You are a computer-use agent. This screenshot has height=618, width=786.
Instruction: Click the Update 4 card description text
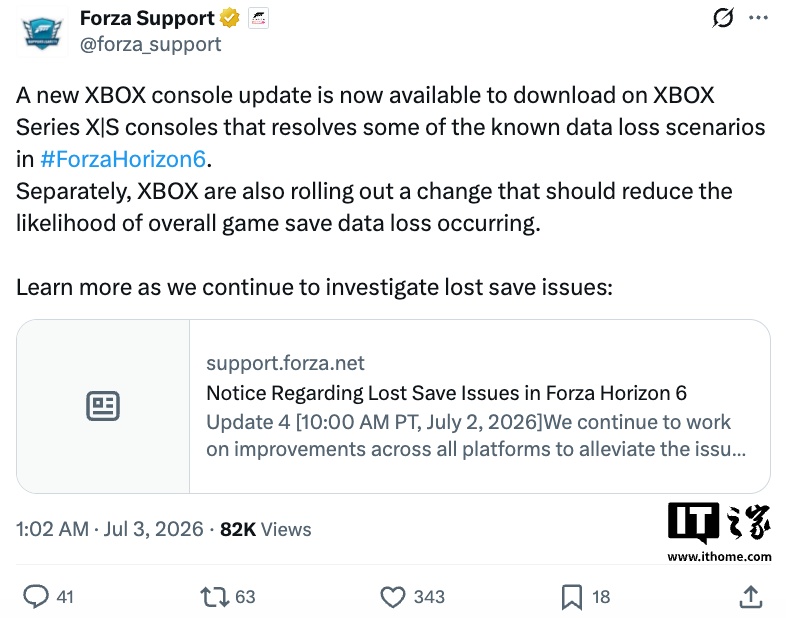pos(476,435)
